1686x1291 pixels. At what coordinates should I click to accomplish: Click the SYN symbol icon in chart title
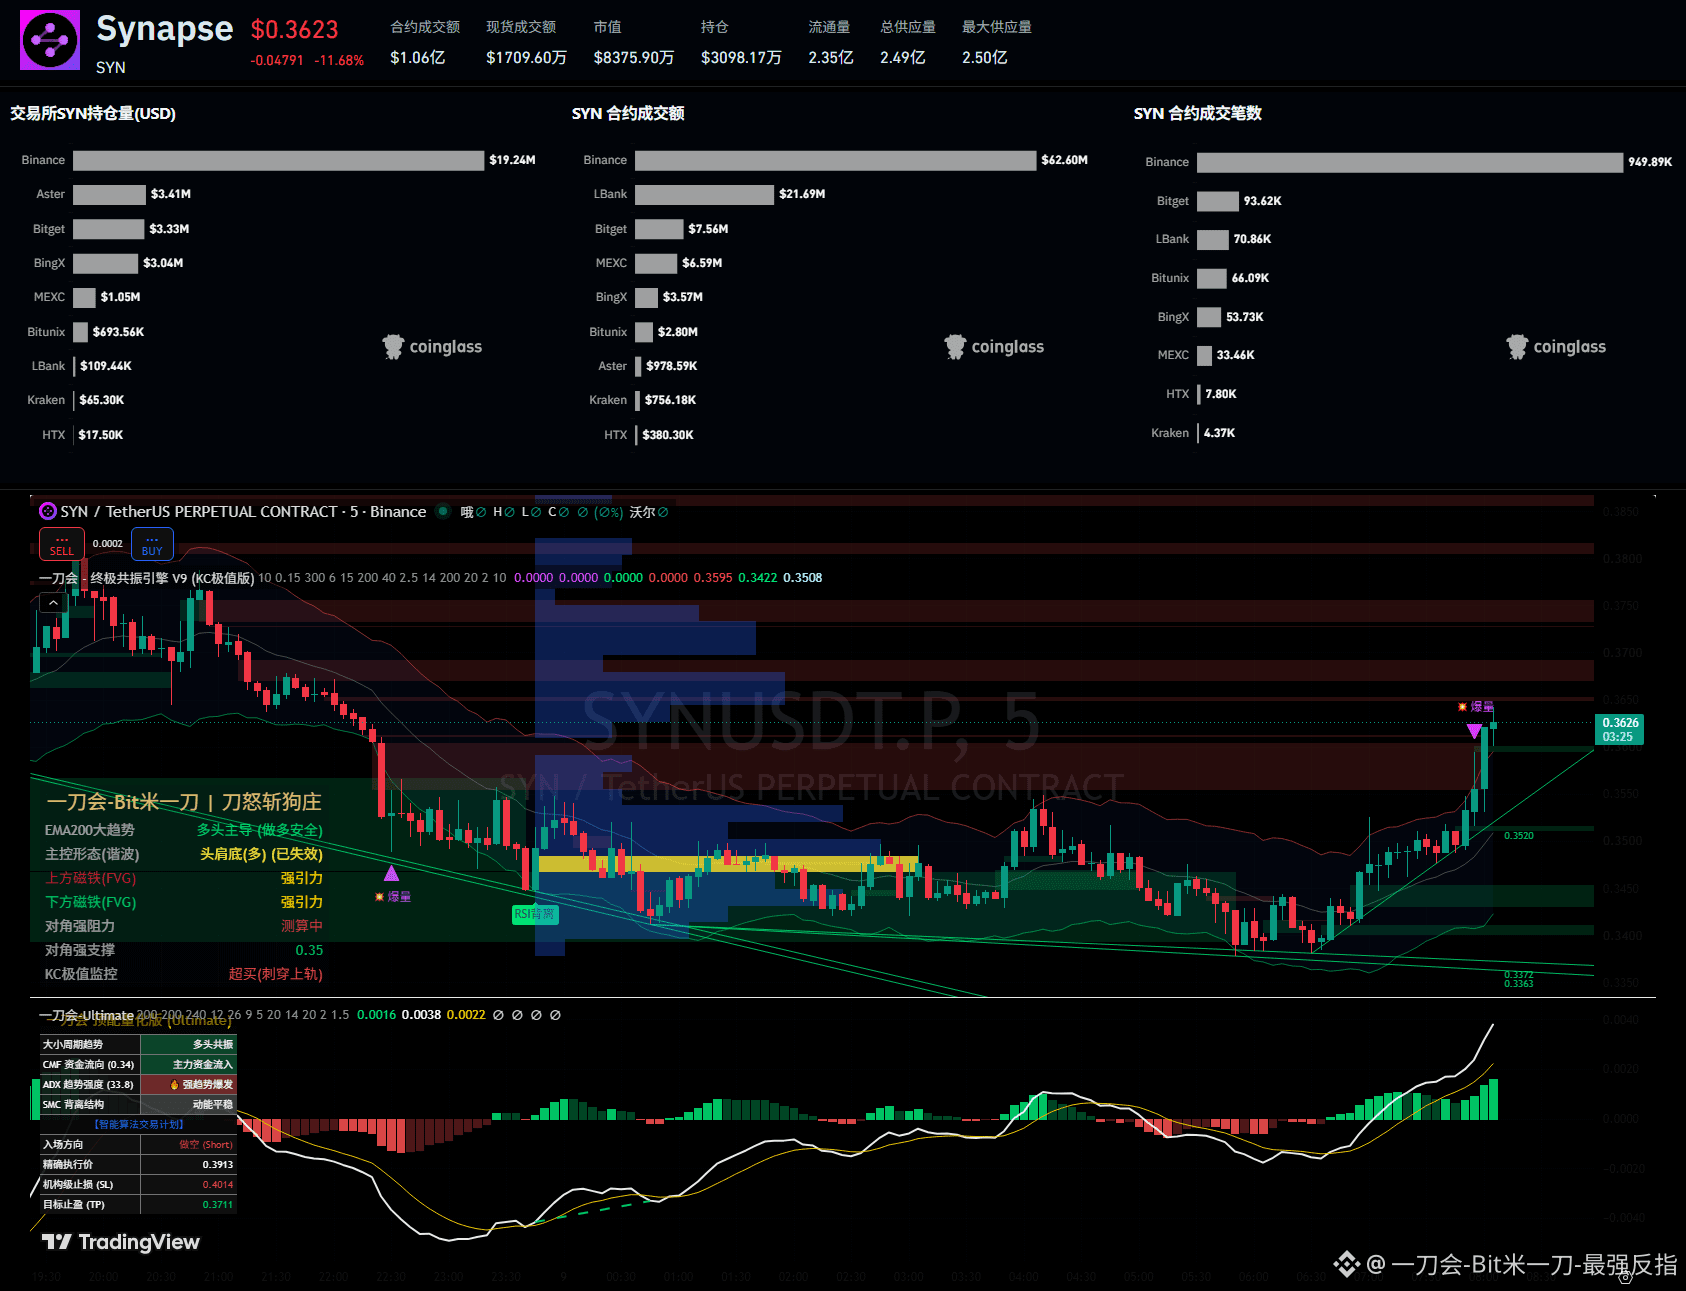click(47, 511)
